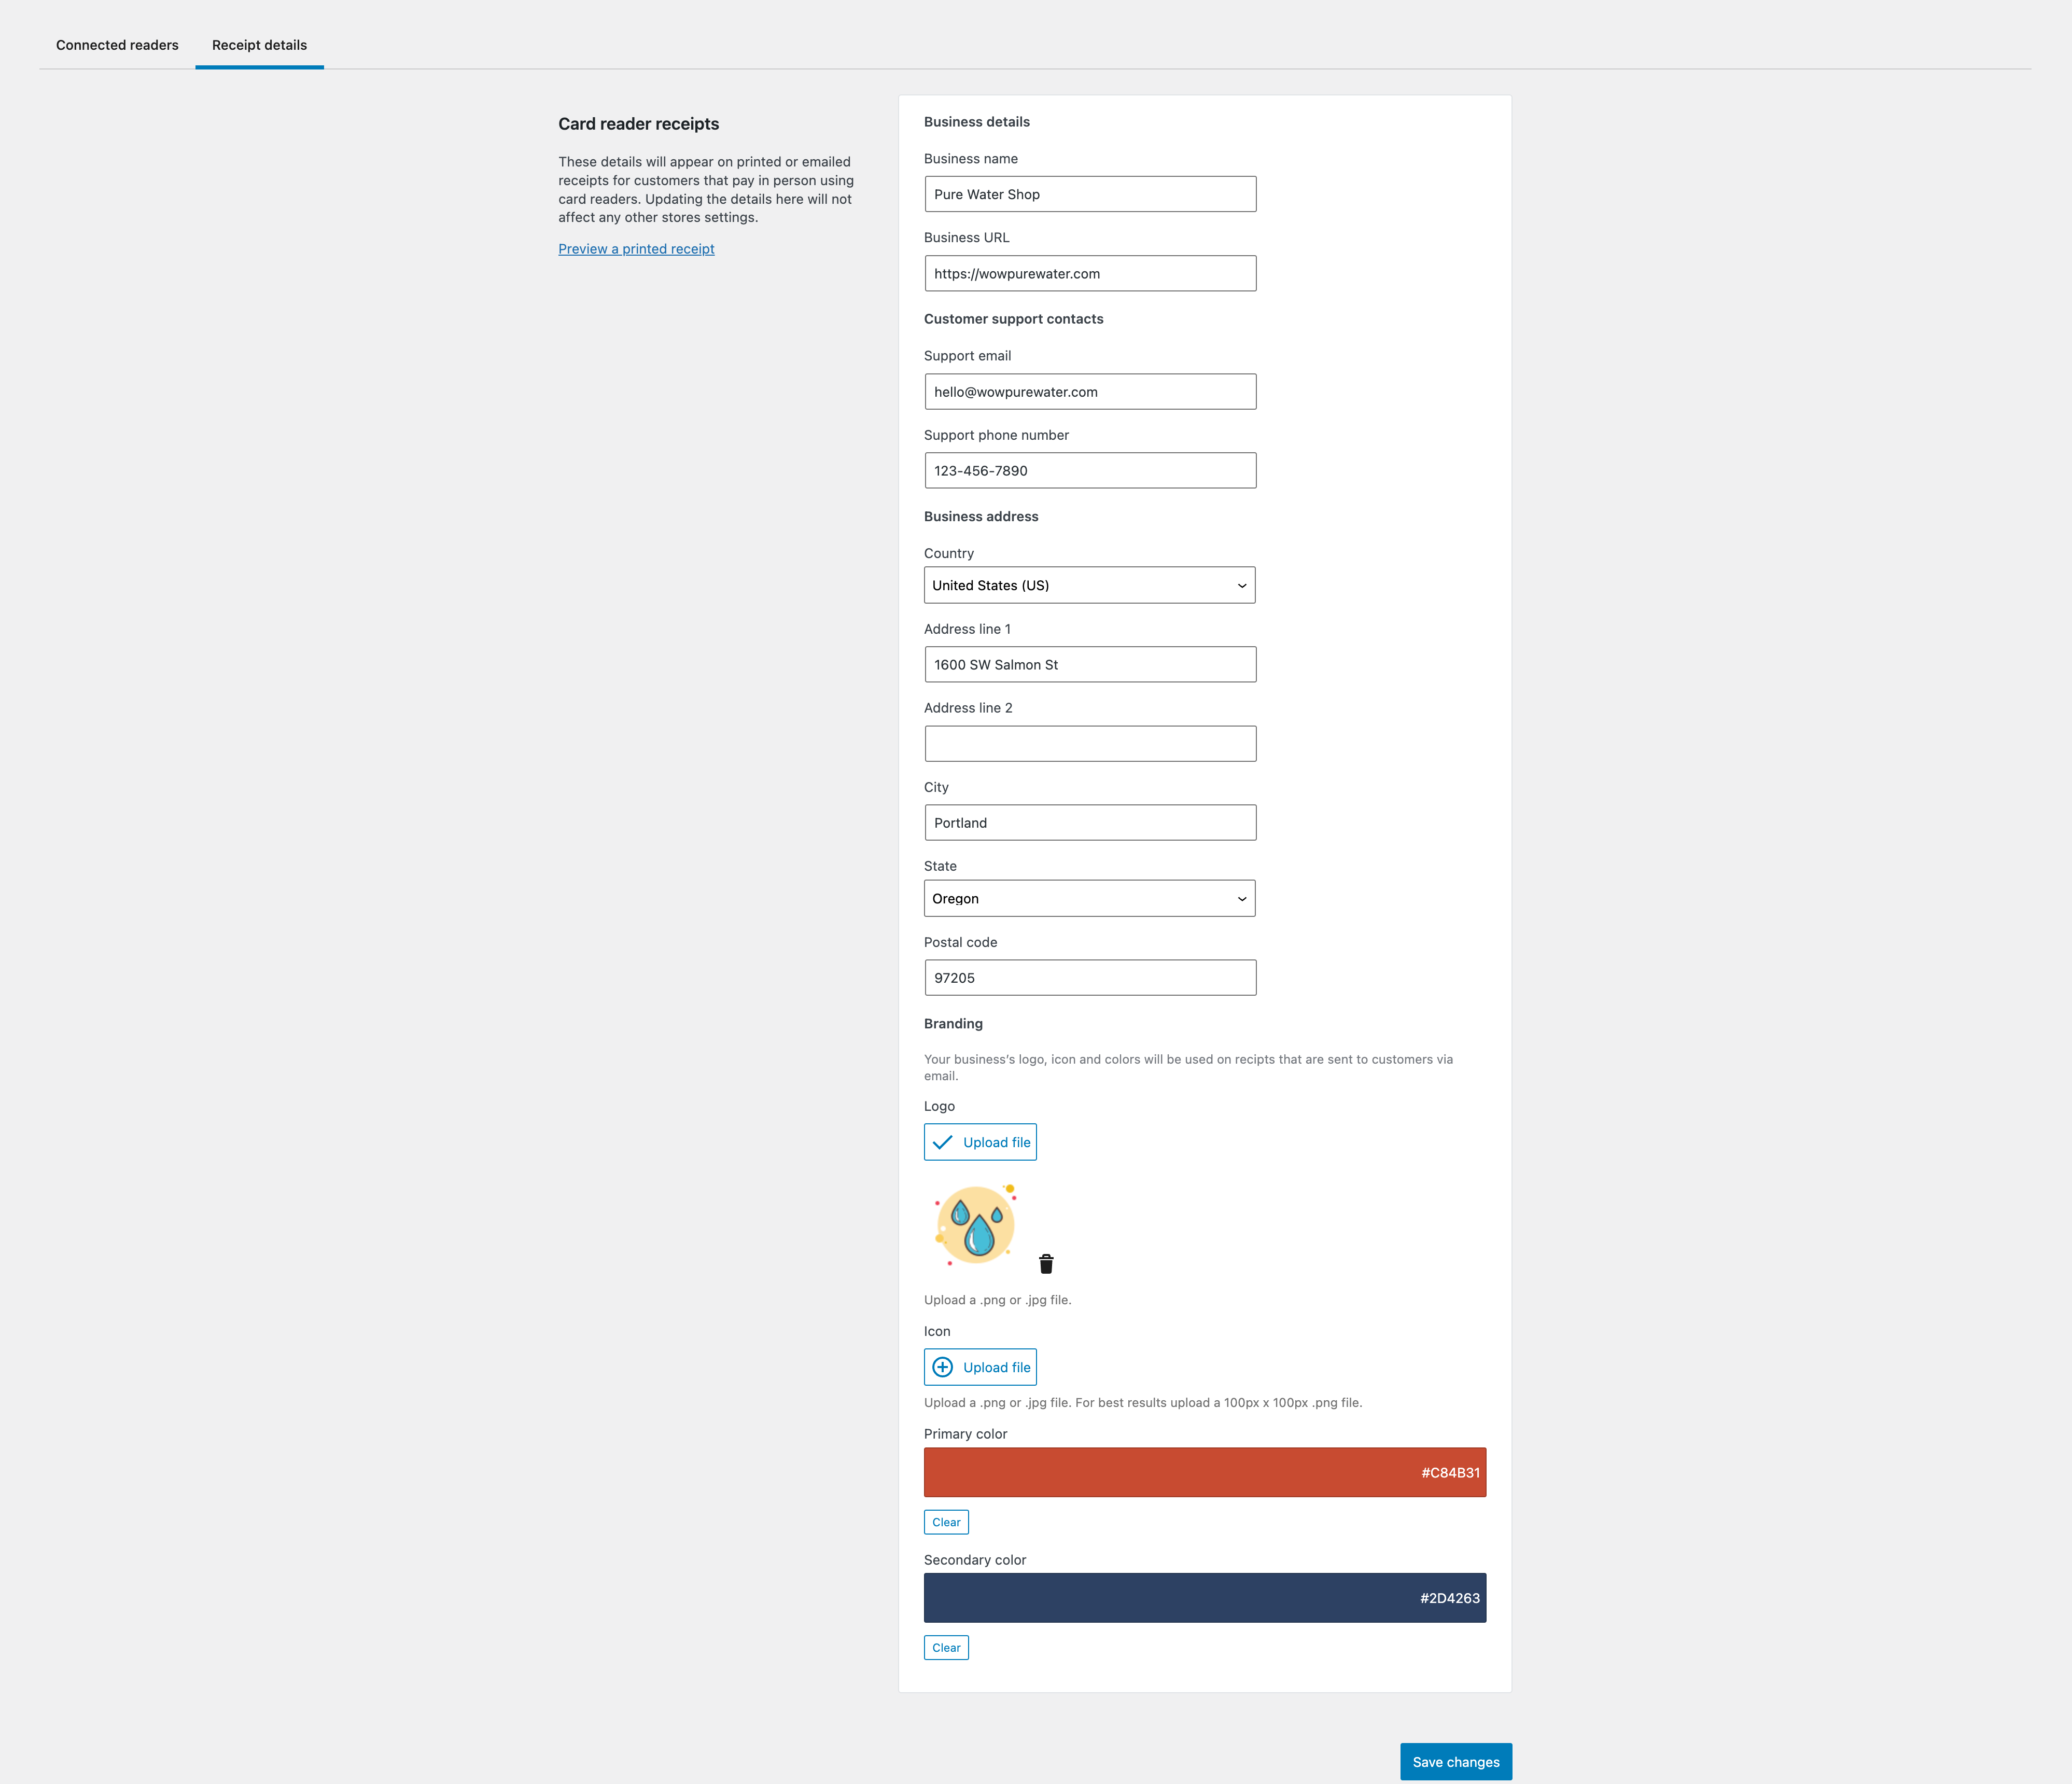Click into the Support email field
The width and height of the screenshot is (2072, 1784).
[x=1090, y=391]
